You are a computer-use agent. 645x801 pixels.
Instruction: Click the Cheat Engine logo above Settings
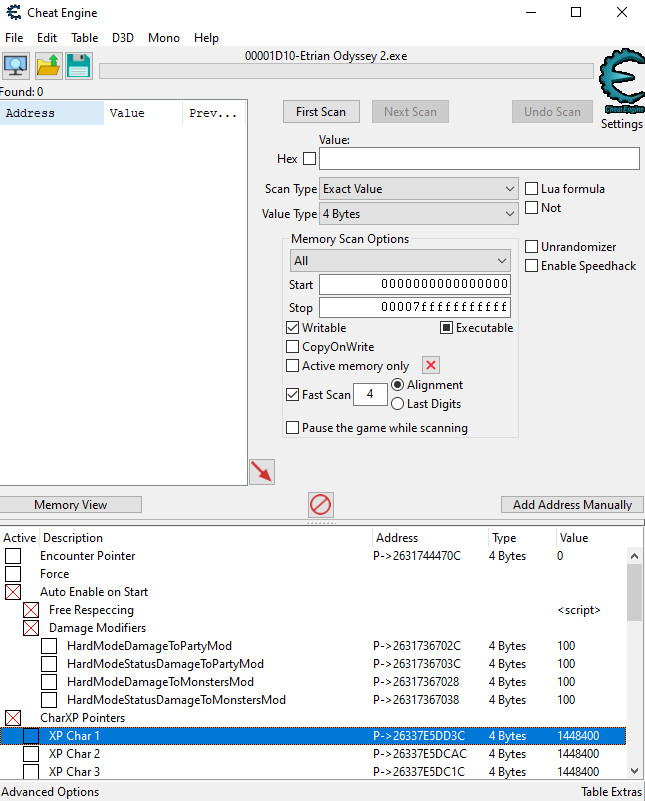pyautogui.click(x=621, y=82)
